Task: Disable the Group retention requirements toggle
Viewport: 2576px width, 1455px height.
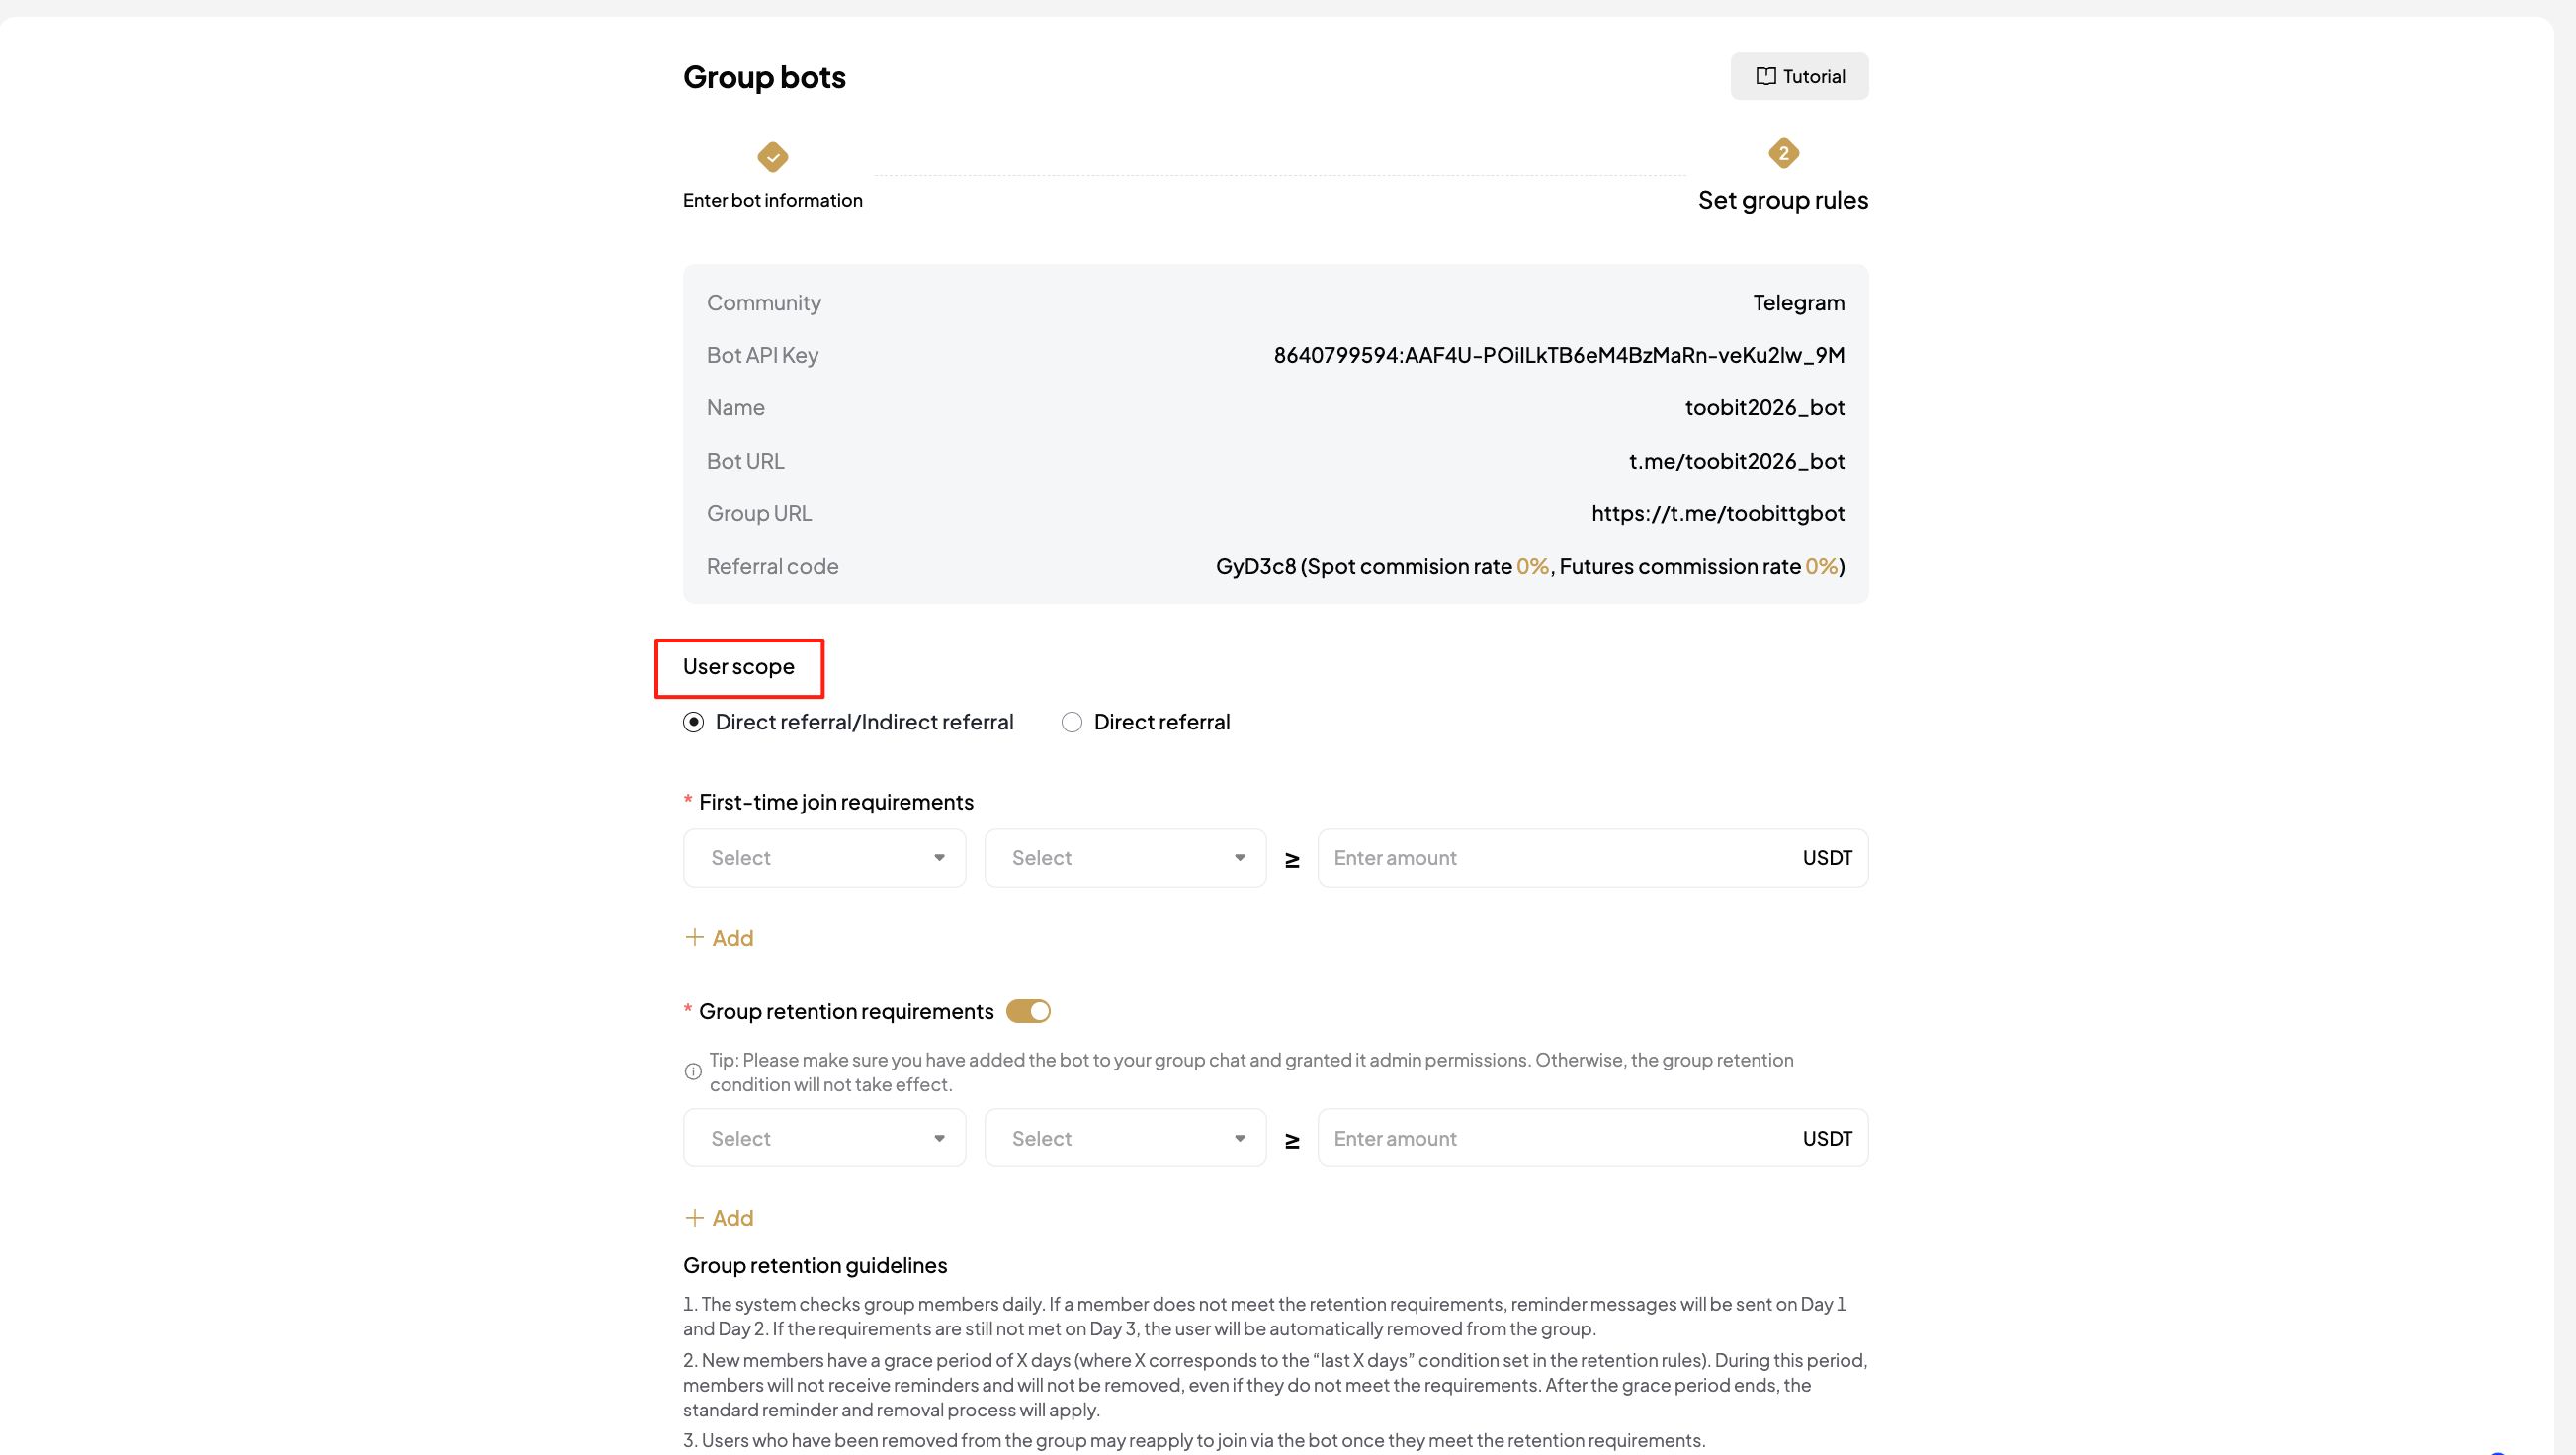Action: point(1028,1012)
